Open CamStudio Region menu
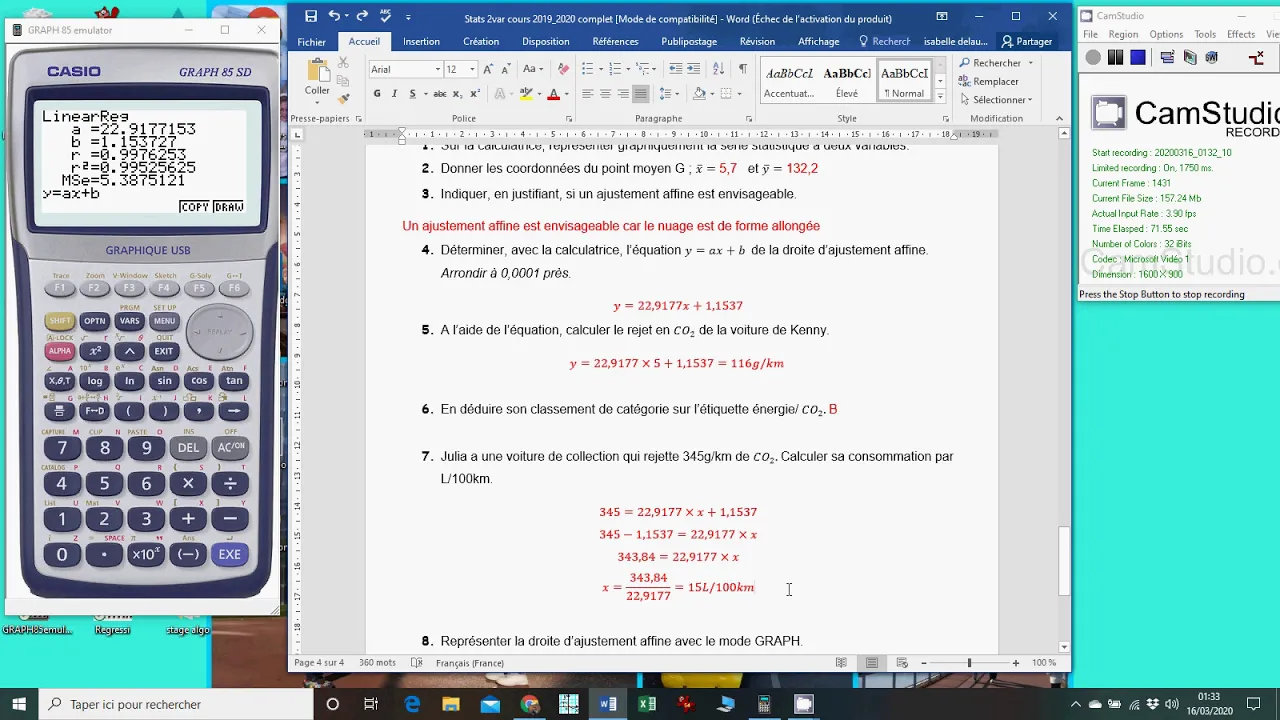 (x=1123, y=34)
